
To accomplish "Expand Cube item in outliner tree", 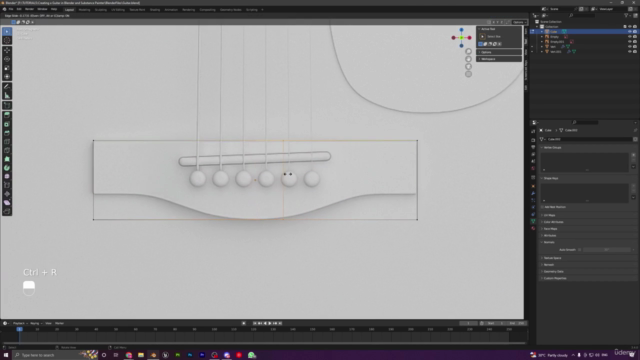I will pyautogui.click(x=542, y=31).
